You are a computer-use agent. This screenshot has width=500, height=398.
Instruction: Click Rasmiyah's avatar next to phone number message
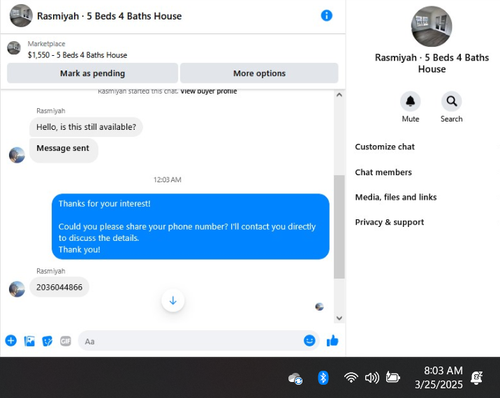(x=17, y=289)
